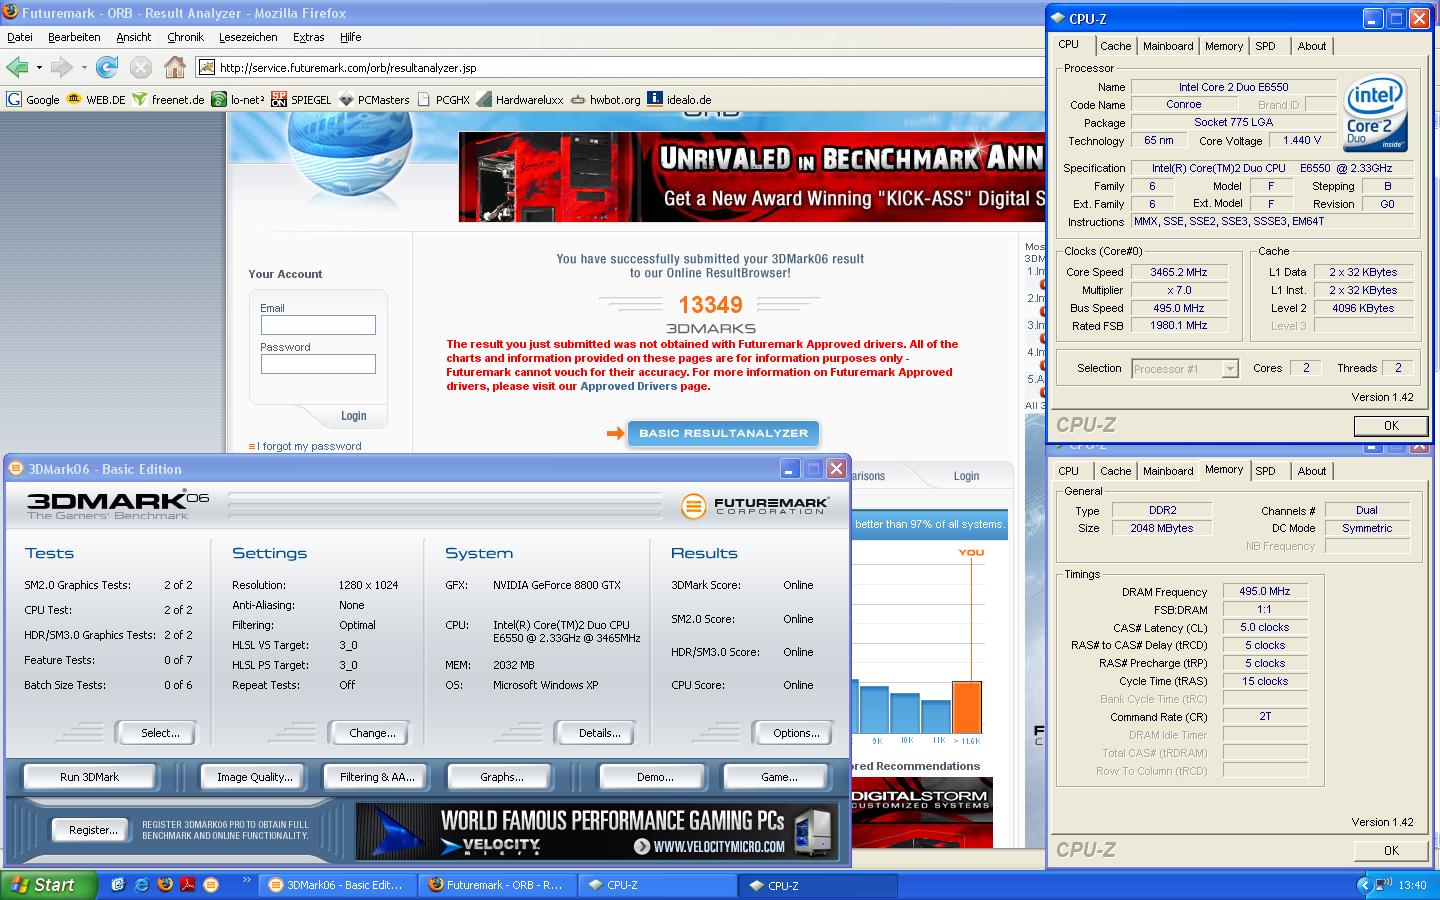
Task: Open Filtering & AA... in 3DMark06
Action: point(377,777)
